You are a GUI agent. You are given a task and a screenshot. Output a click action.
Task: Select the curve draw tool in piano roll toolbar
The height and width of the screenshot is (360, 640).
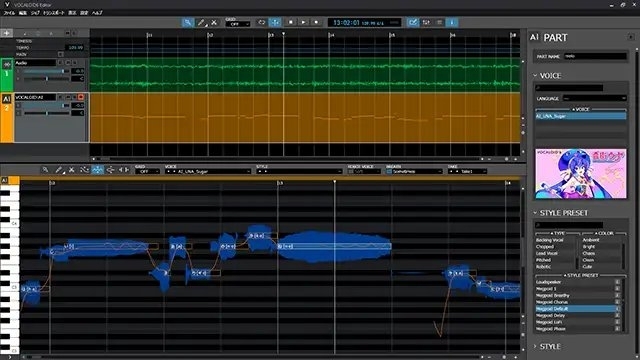(x=84, y=170)
